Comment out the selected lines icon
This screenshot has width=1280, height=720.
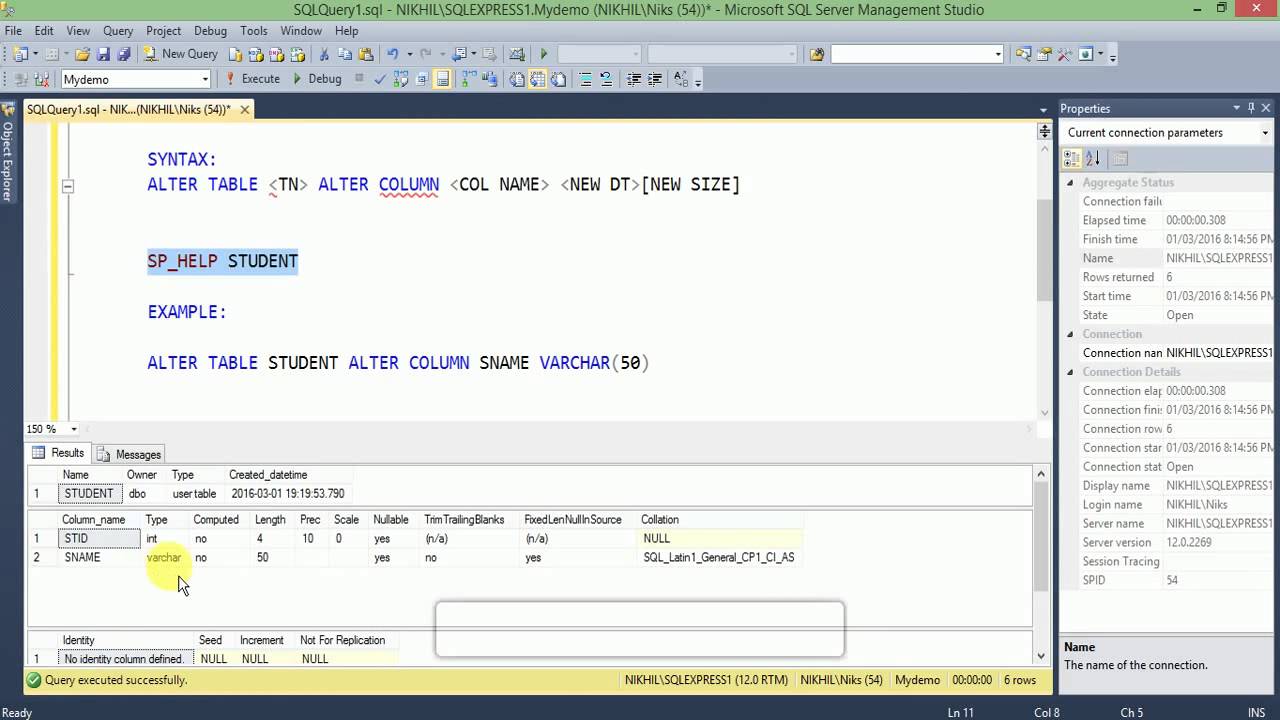click(586, 79)
